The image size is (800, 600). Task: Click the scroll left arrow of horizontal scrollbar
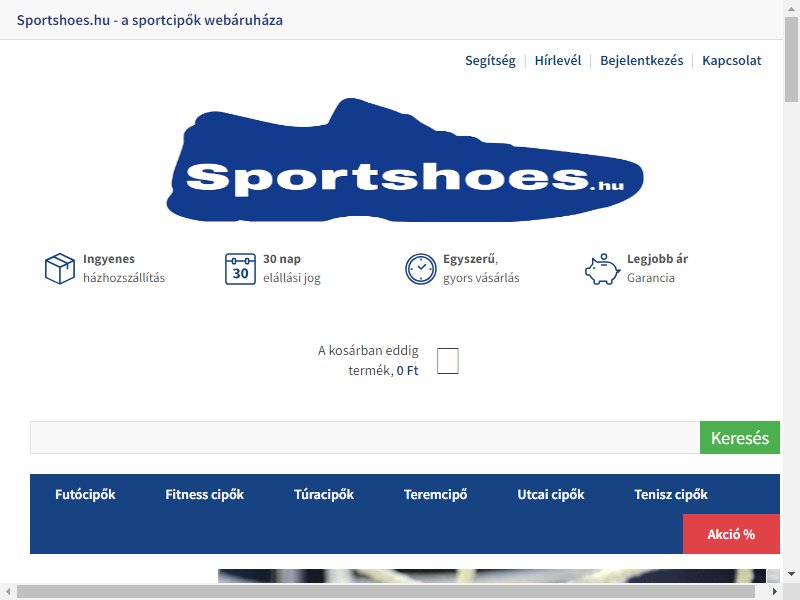tap(8, 592)
